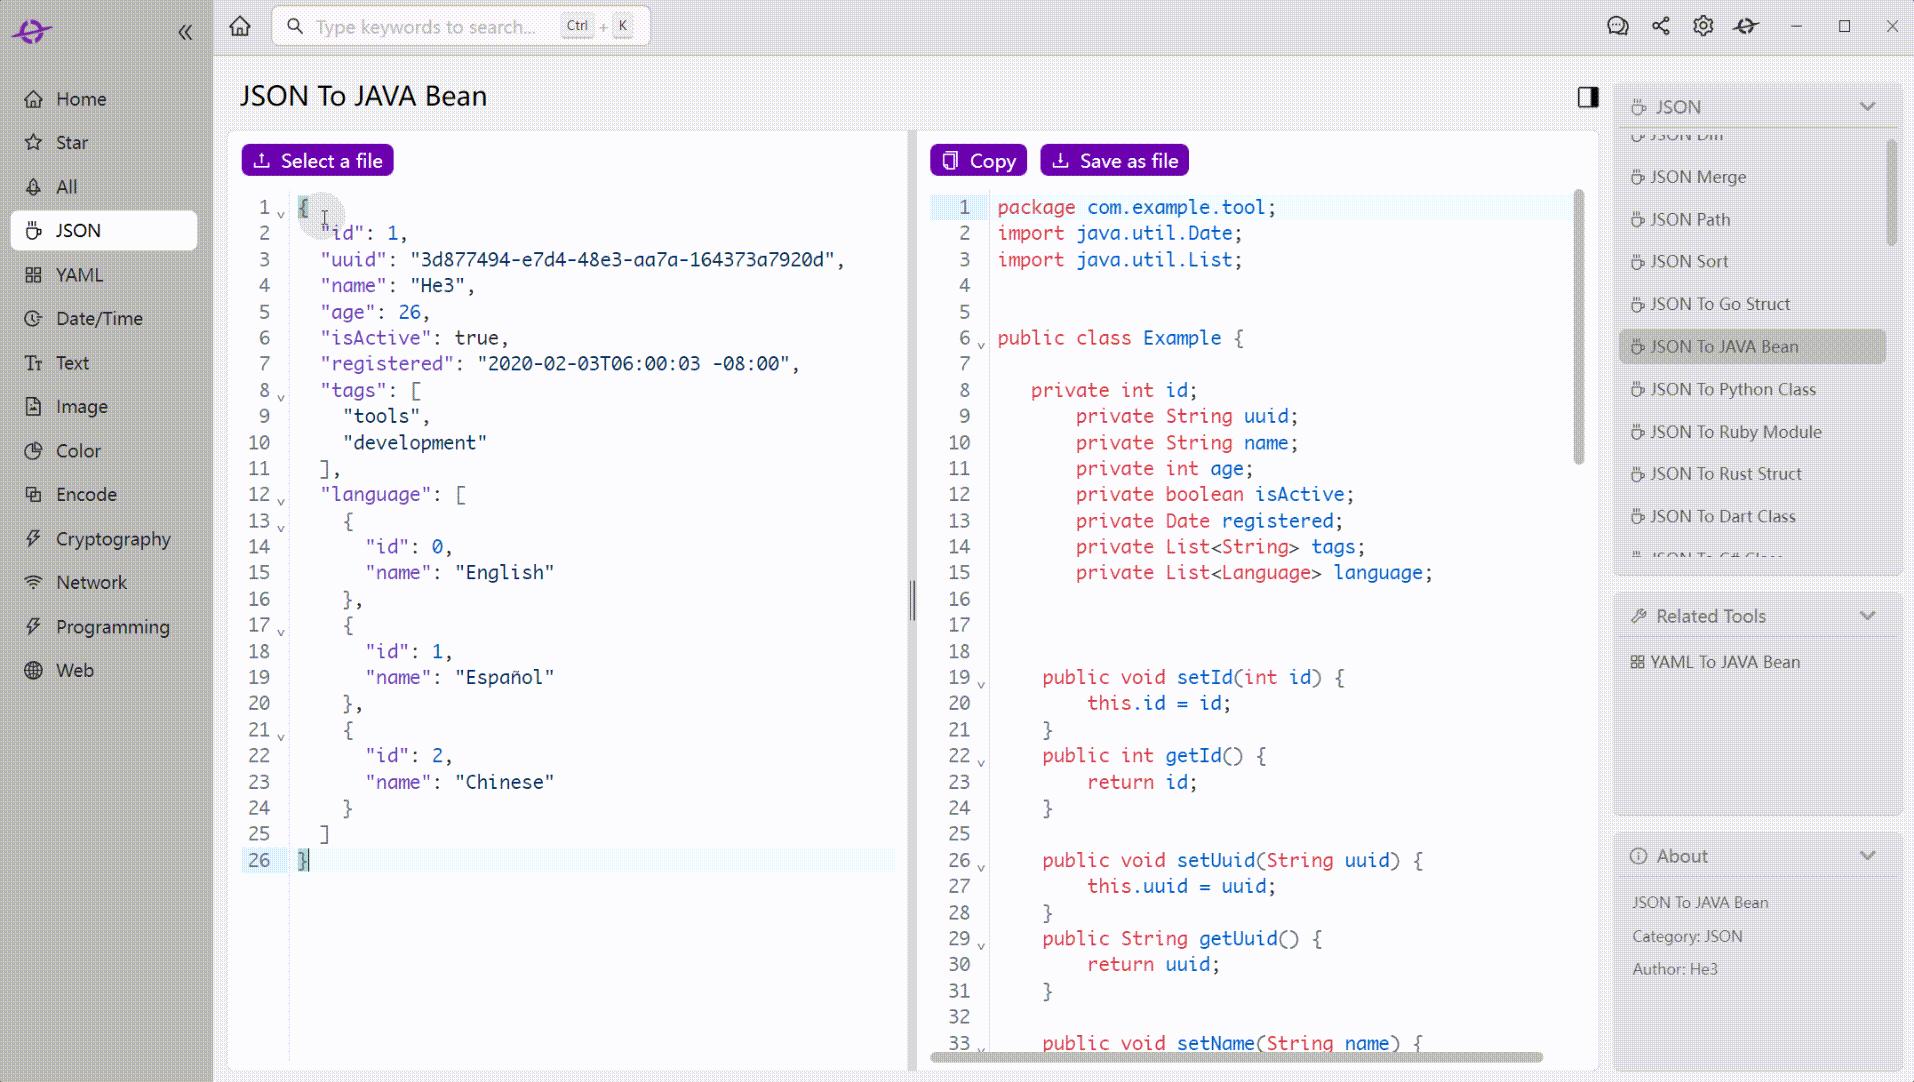
Task: Click the He3 sync icon beside settings
Action: pyautogui.click(x=1746, y=26)
